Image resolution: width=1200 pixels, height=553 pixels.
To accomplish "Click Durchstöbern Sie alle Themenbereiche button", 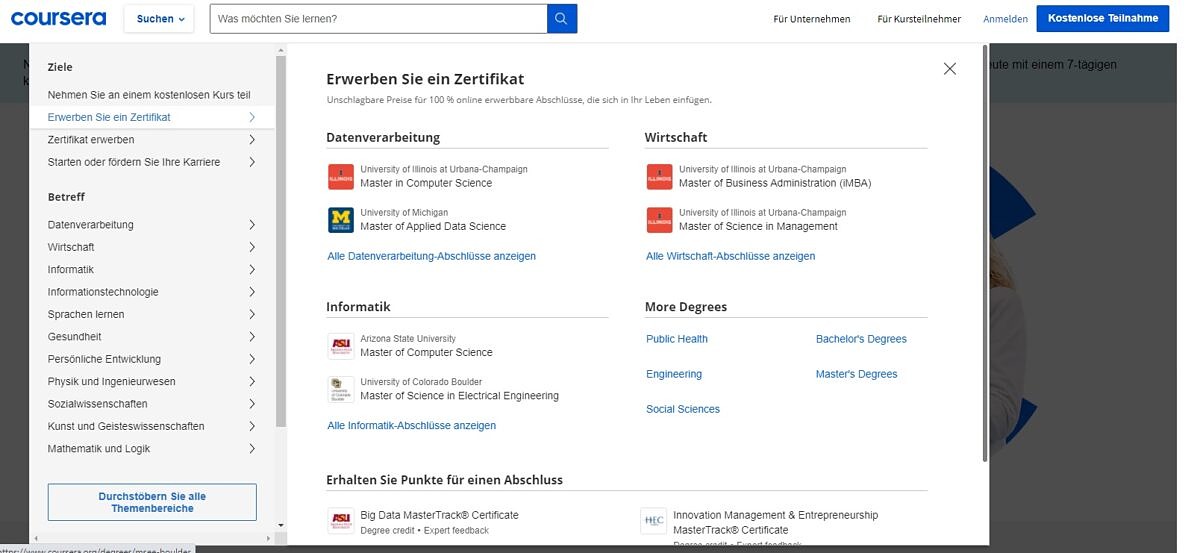I will [x=152, y=502].
